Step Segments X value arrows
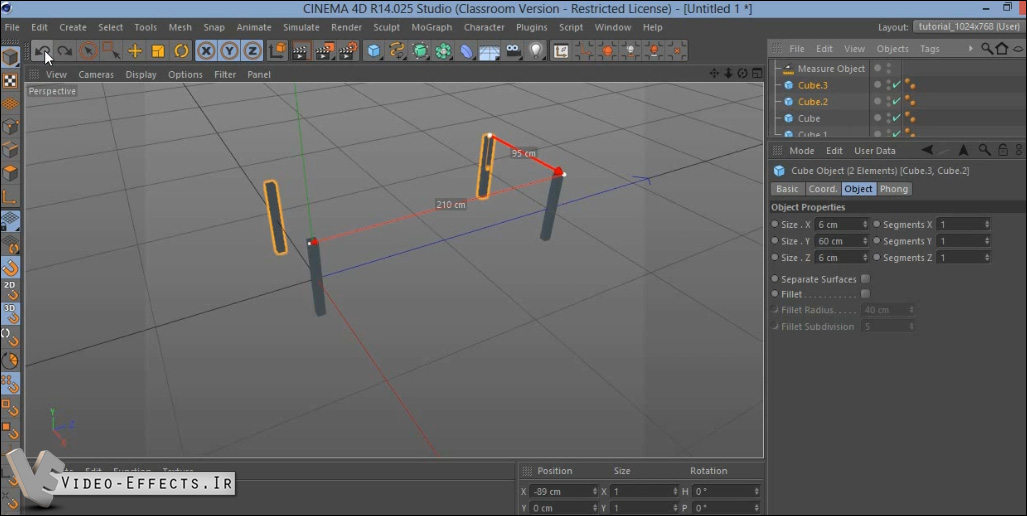1027x516 pixels. pyautogui.click(x=987, y=225)
